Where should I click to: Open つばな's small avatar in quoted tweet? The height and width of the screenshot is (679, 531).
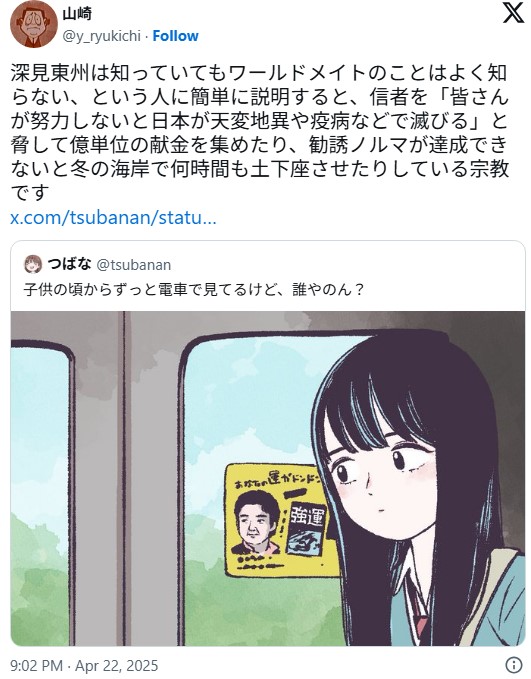click(33, 264)
